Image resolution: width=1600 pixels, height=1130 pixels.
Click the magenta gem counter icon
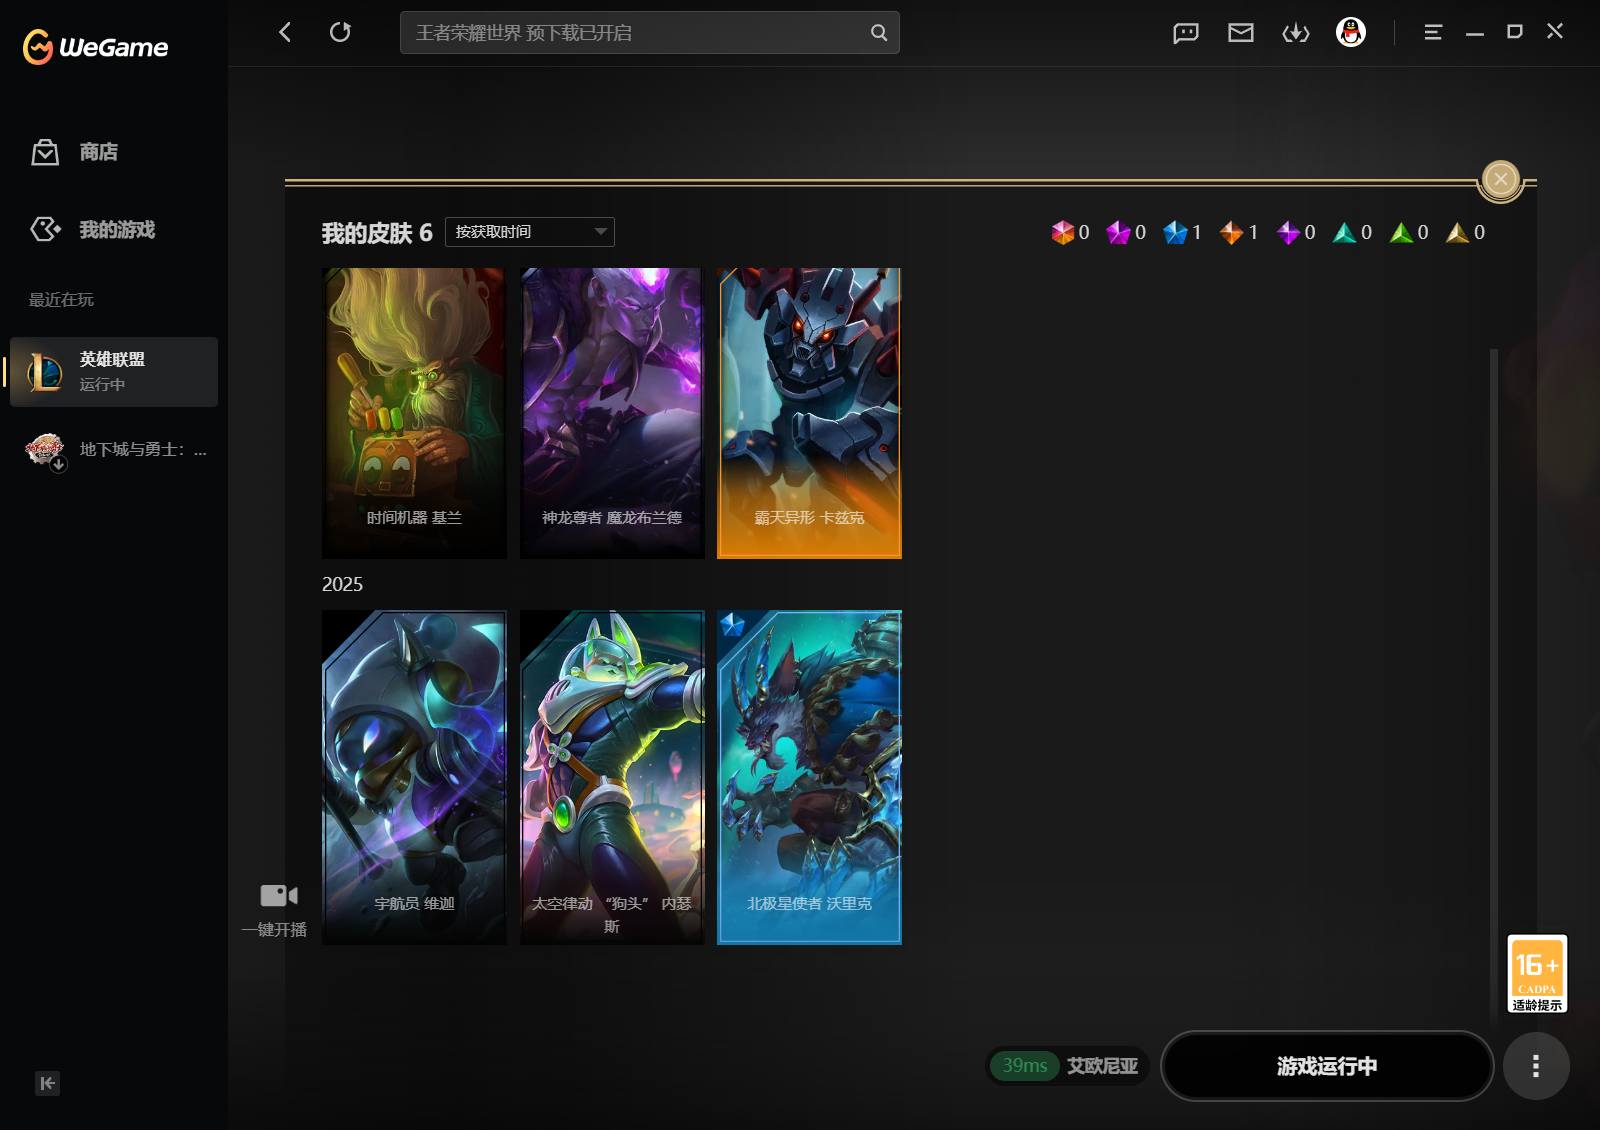coord(1118,233)
